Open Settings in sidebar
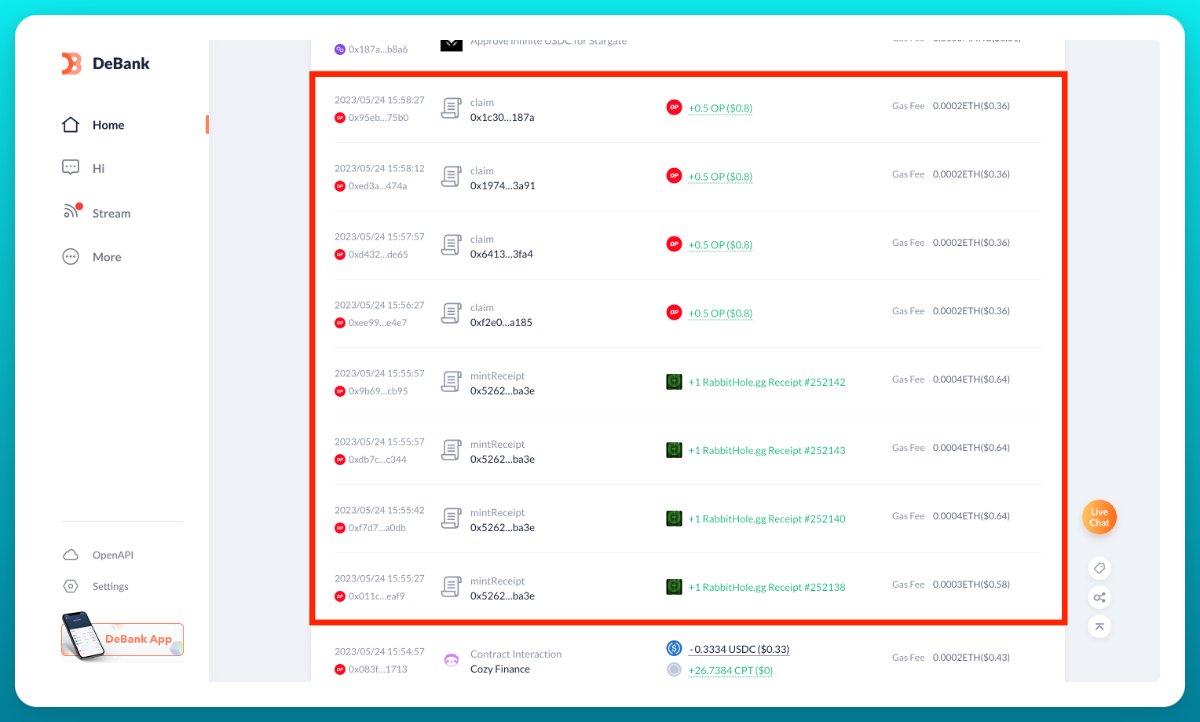The width and height of the screenshot is (1200, 722). tap(111, 587)
